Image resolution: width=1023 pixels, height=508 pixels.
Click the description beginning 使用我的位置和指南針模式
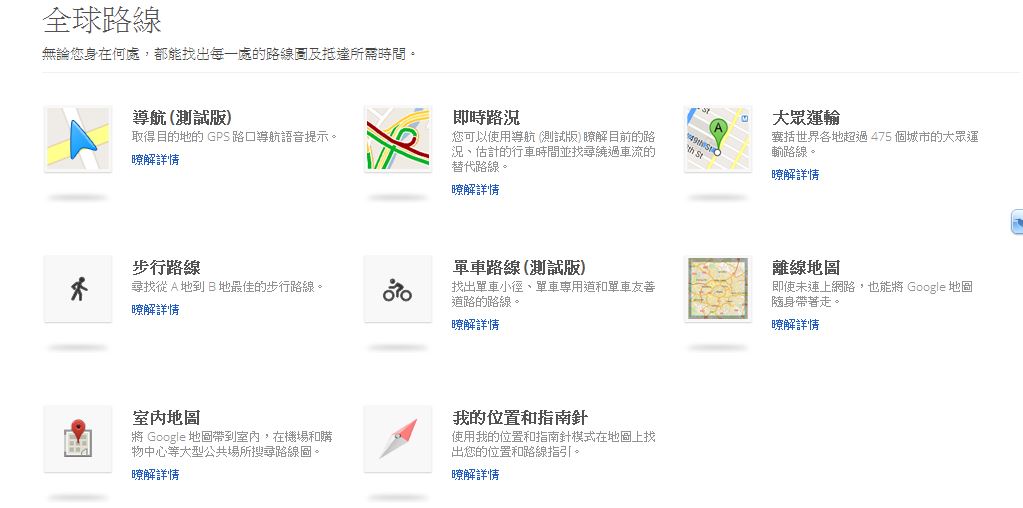554,444
